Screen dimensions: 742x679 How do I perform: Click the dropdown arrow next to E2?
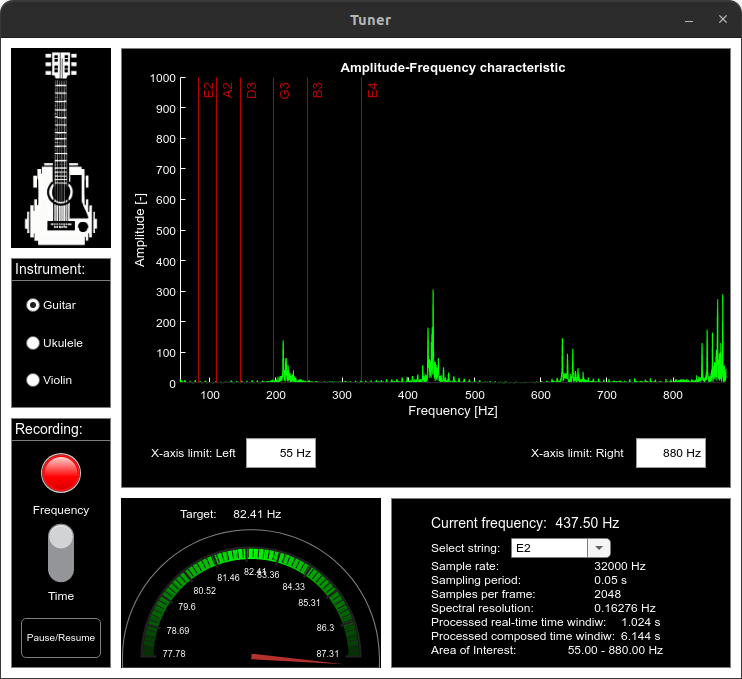pos(598,547)
